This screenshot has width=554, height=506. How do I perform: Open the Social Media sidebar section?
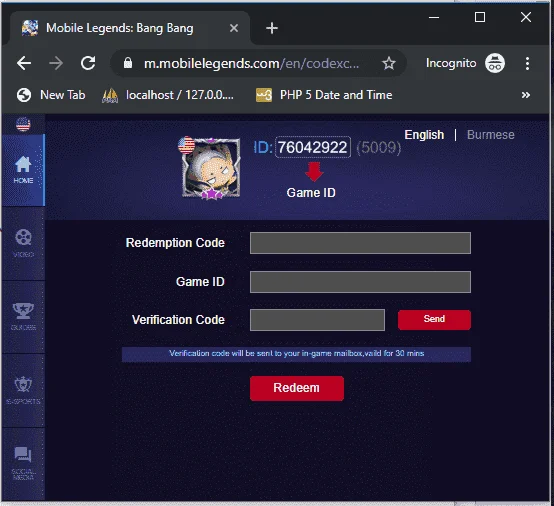[x=23, y=464]
